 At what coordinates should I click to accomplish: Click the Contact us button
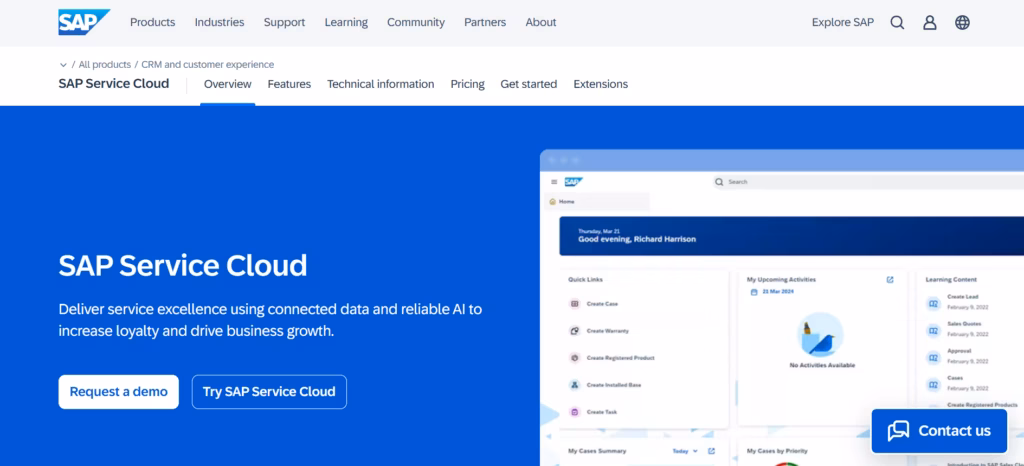(939, 431)
